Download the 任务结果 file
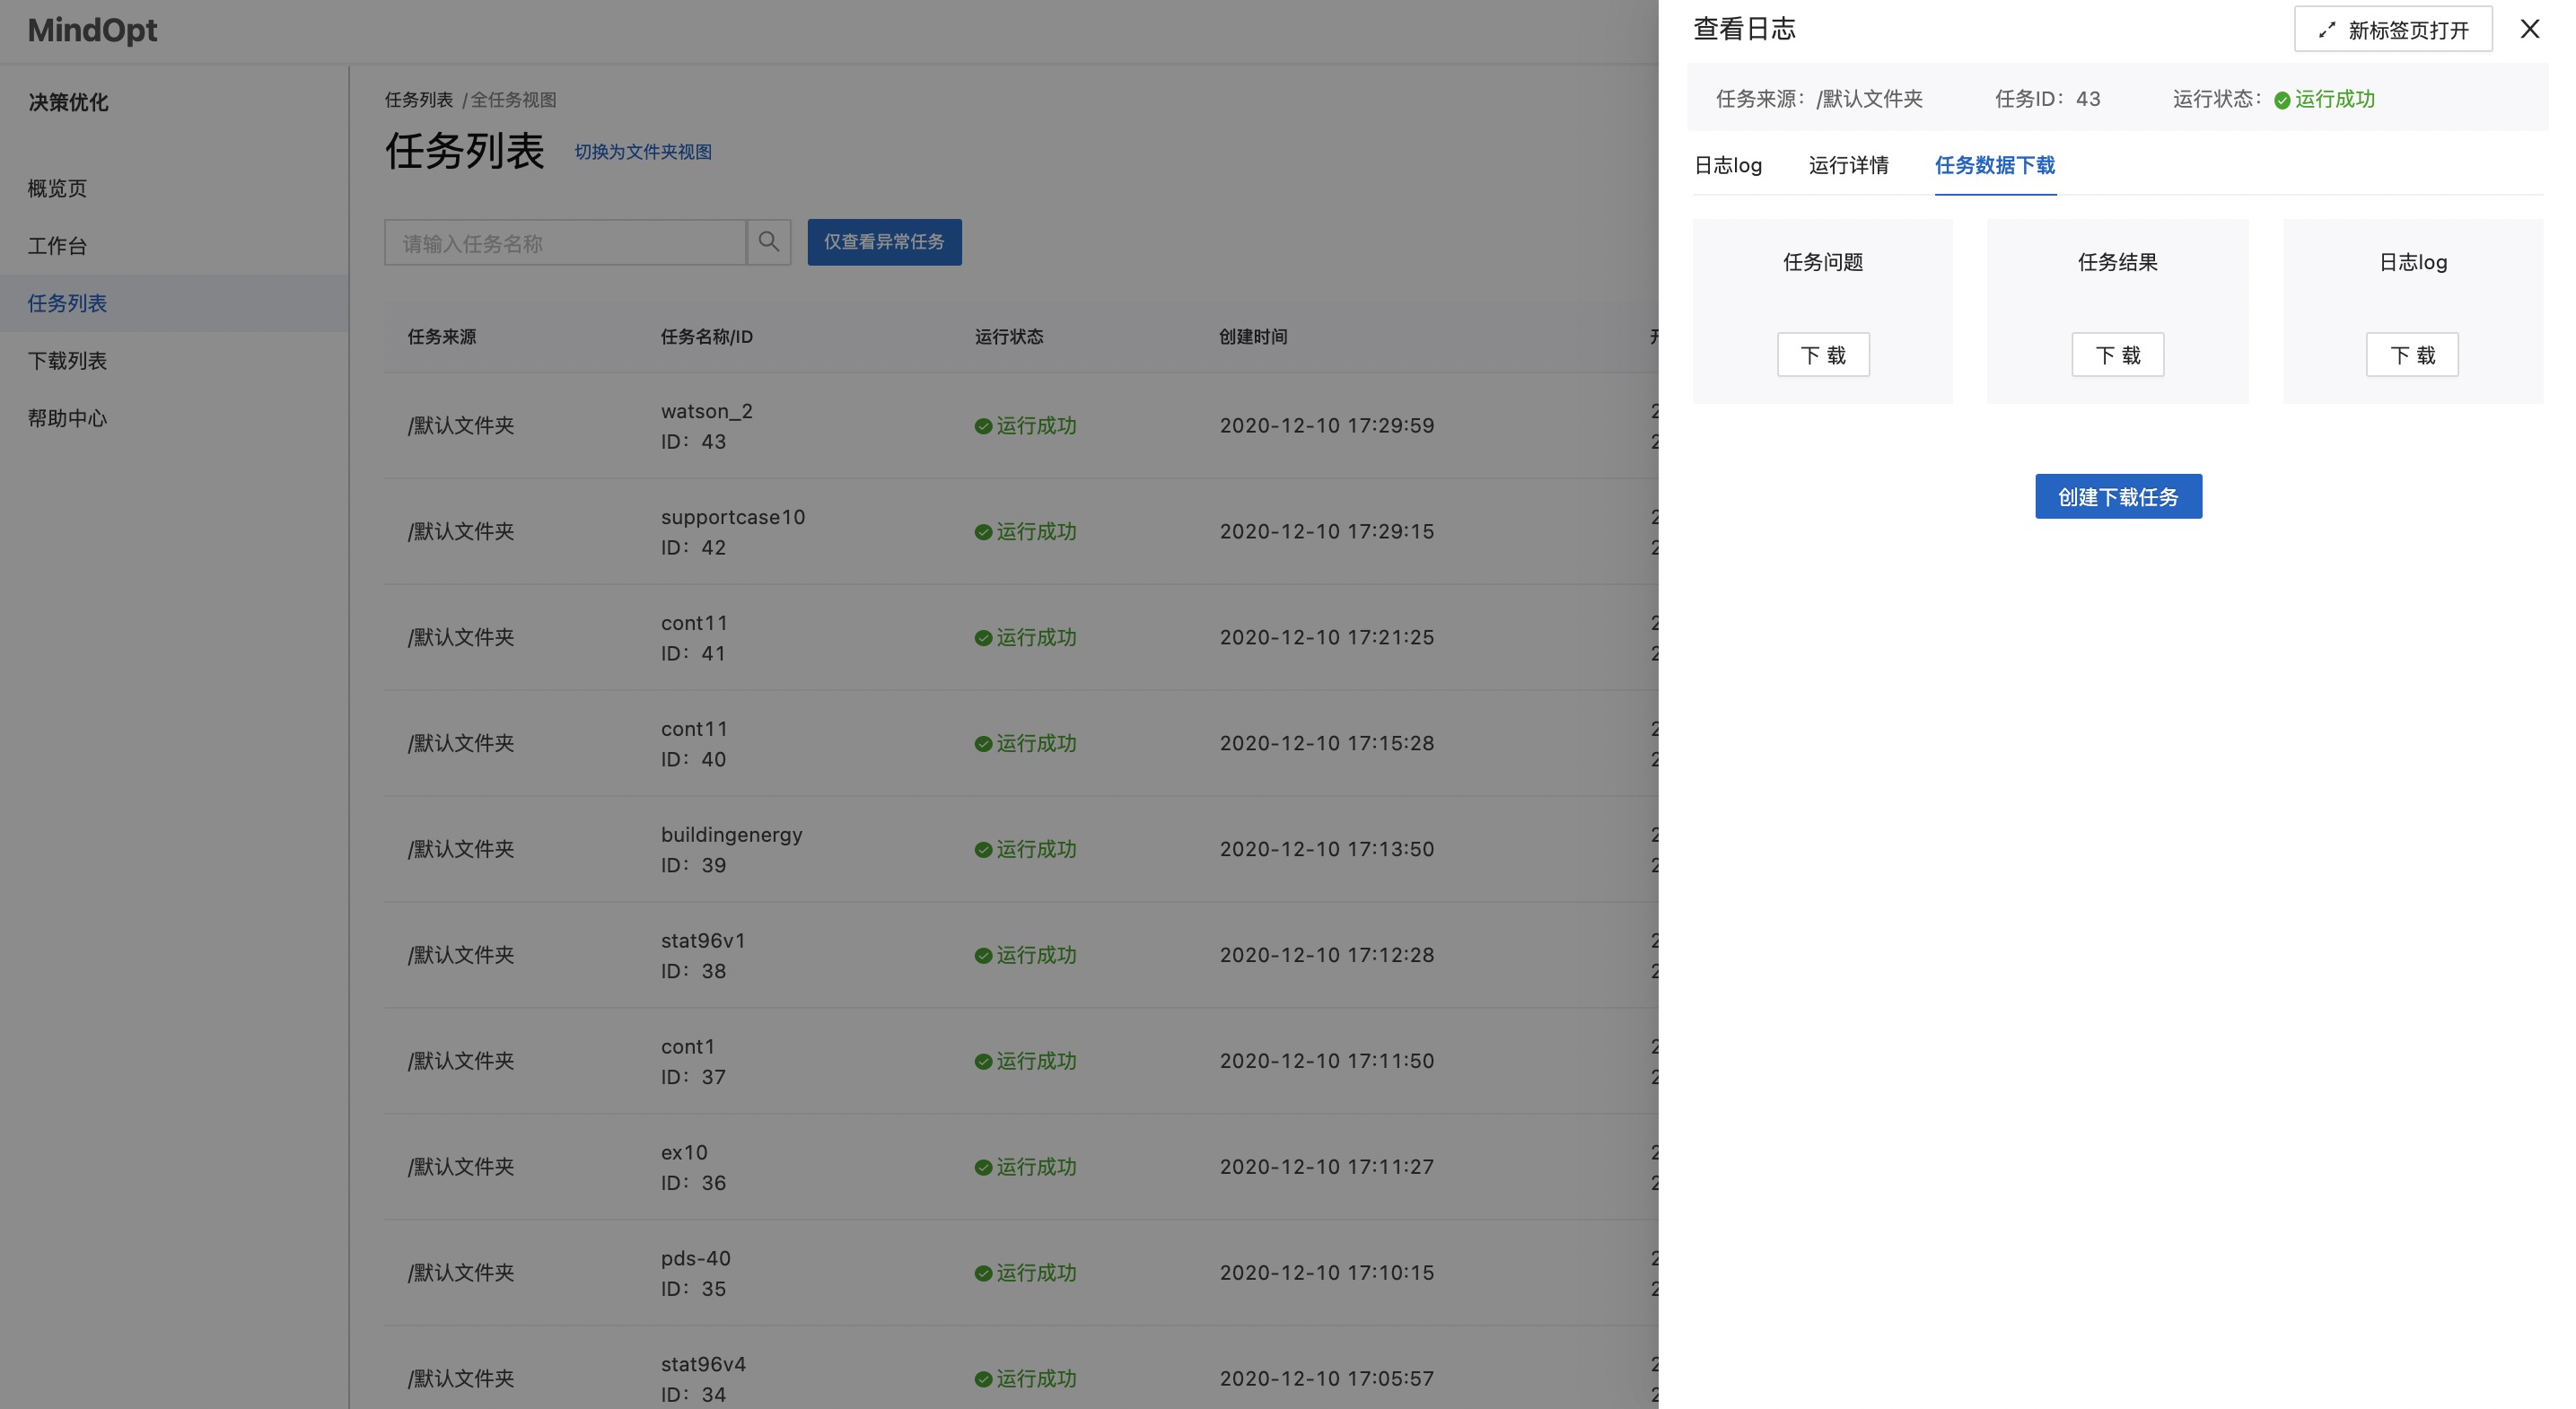Image resolution: width=2576 pixels, height=1409 pixels. click(x=2117, y=355)
